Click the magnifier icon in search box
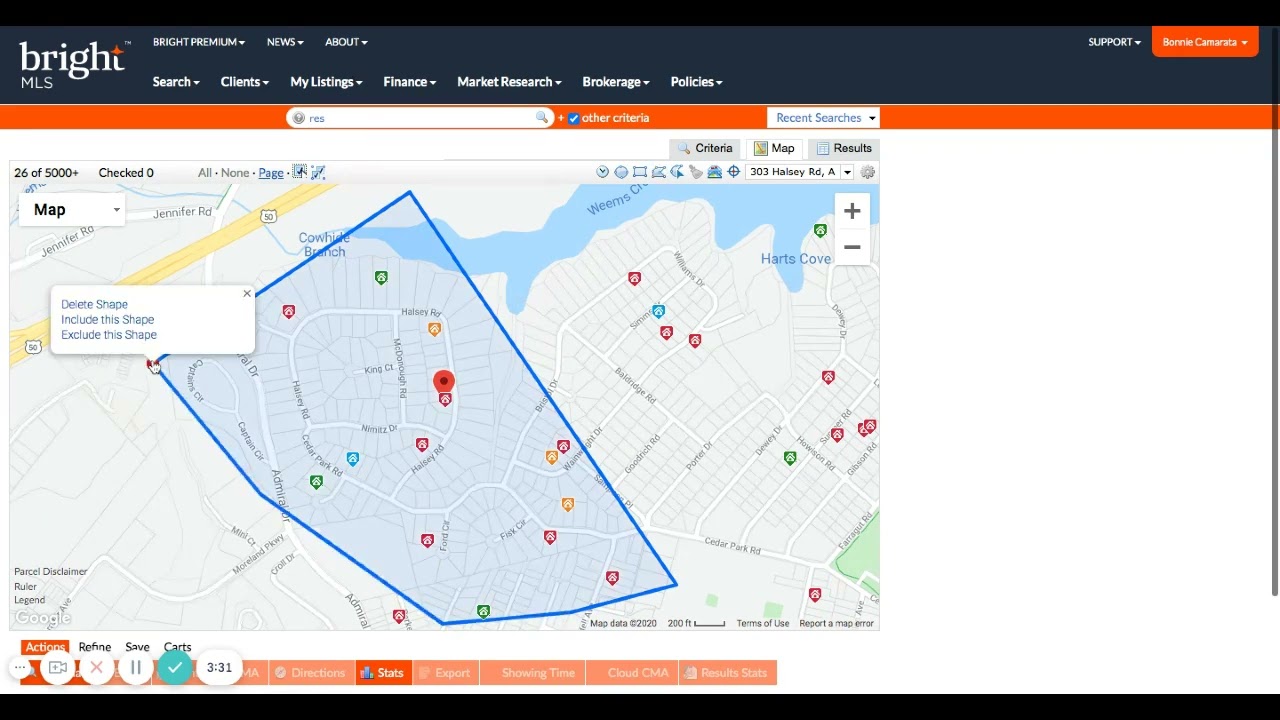This screenshot has width=1280, height=720. pyautogui.click(x=542, y=118)
